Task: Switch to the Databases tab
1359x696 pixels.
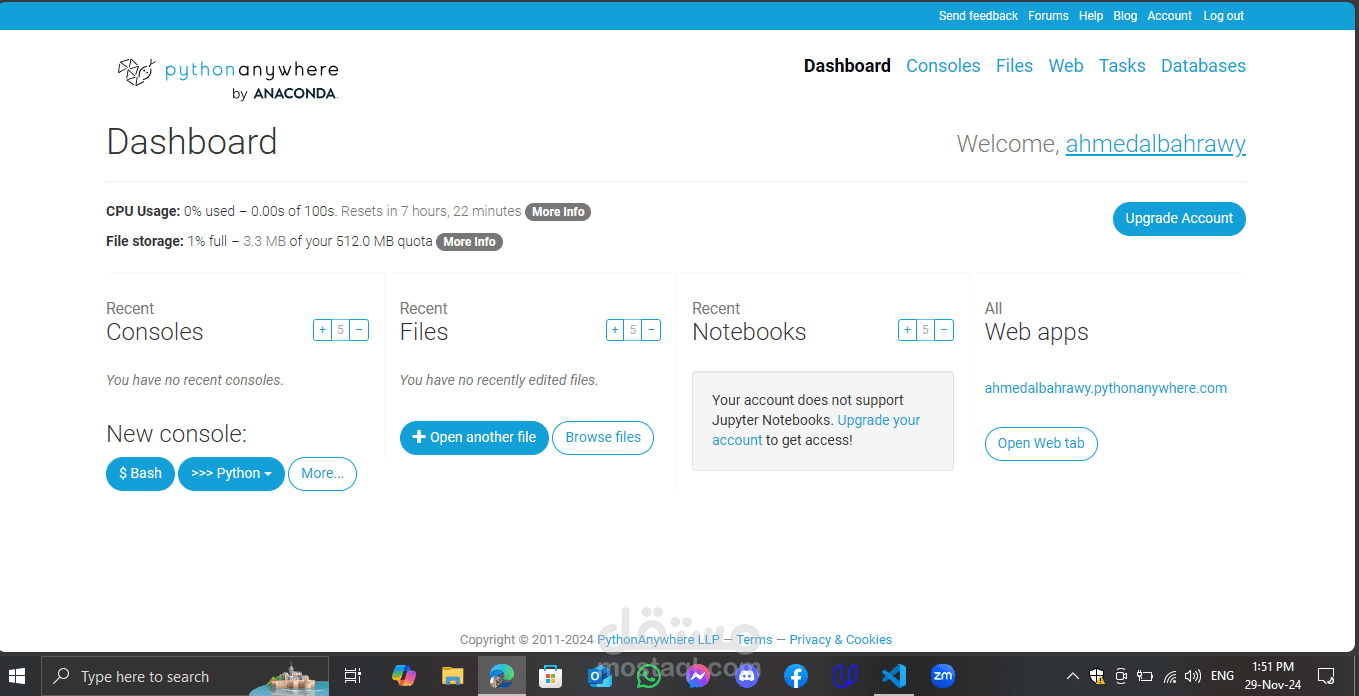Action: coord(1203,66)
